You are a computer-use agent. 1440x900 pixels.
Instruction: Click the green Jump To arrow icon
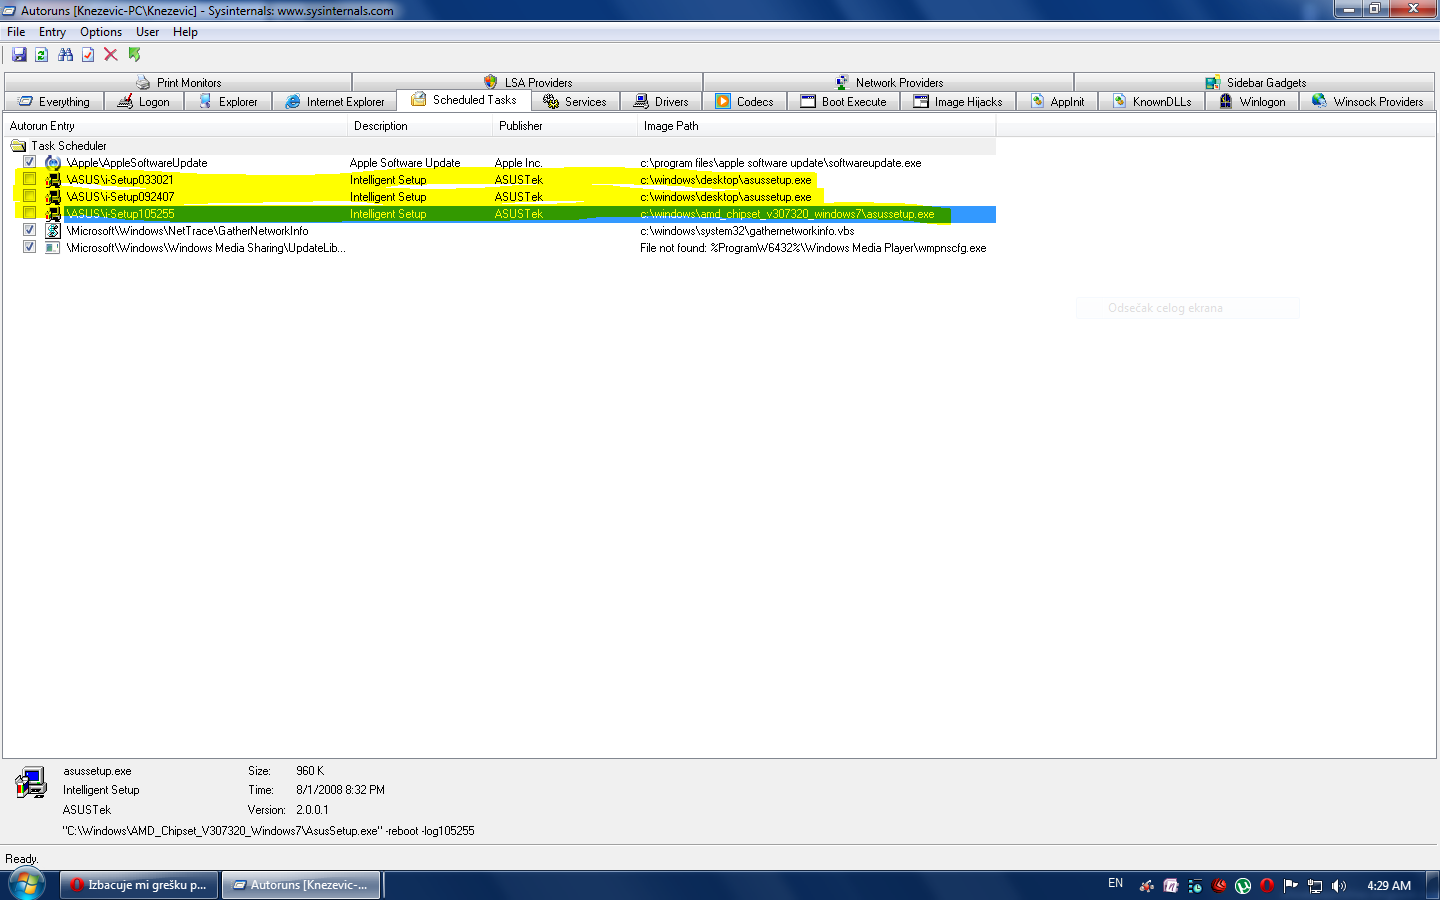[x=134, y=55]
